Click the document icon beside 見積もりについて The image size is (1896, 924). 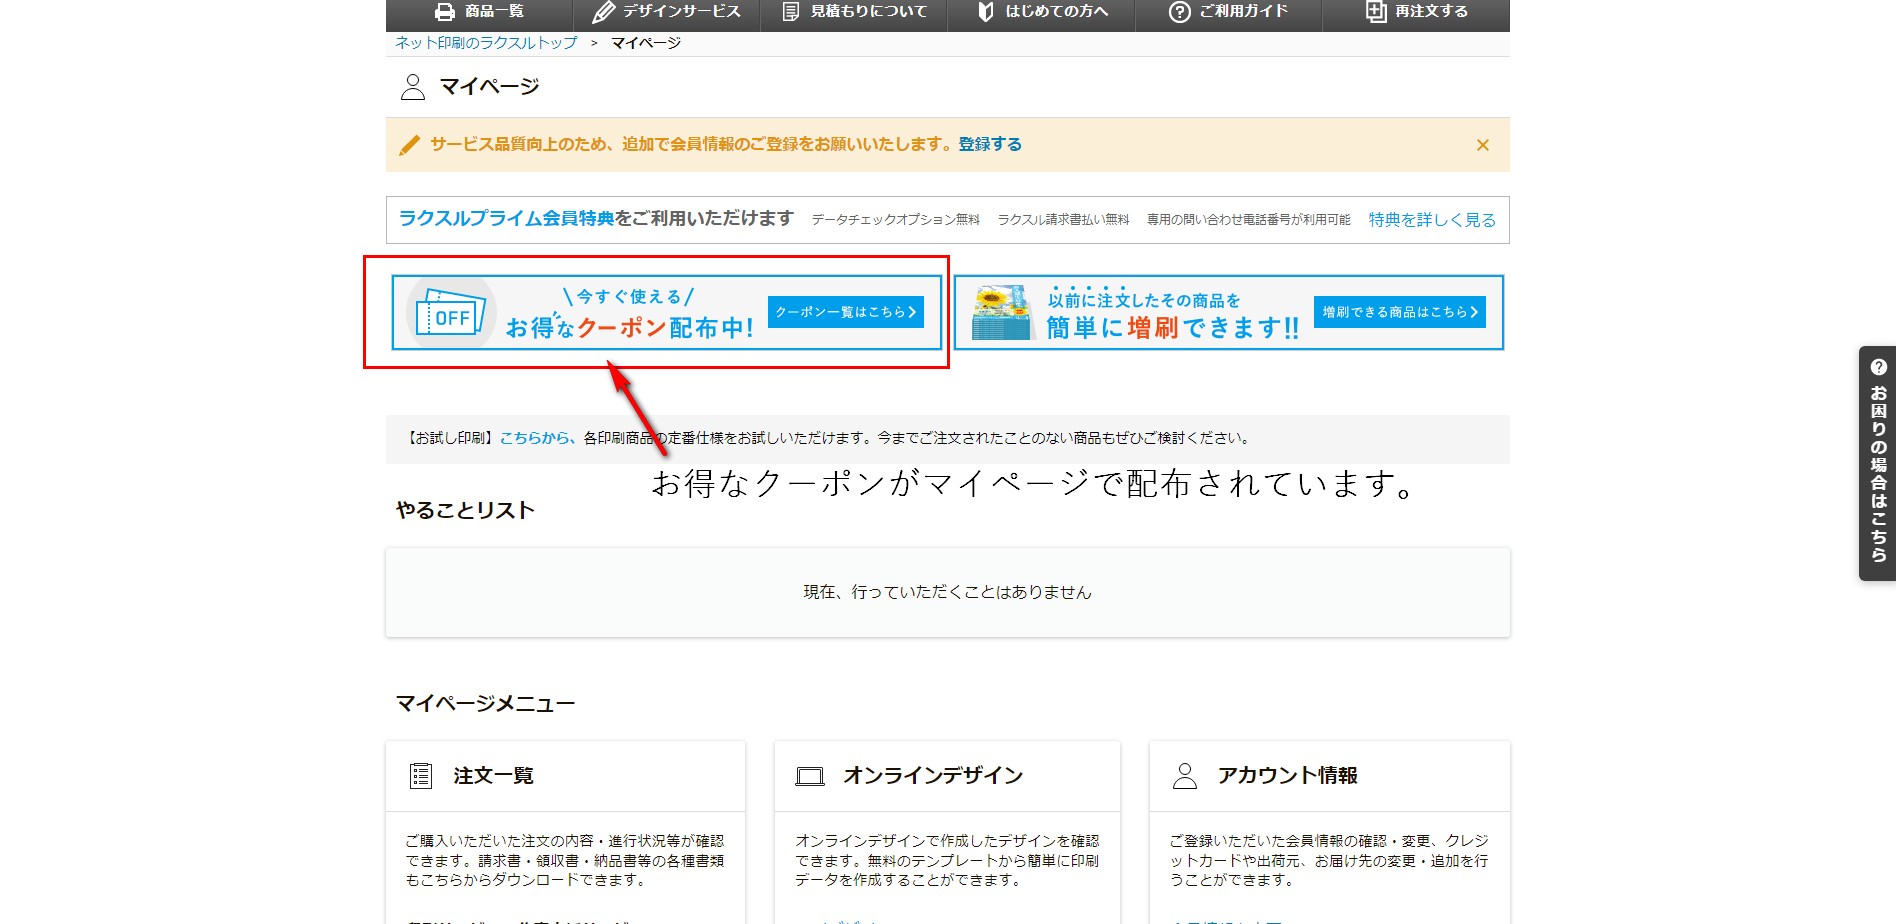791,12
